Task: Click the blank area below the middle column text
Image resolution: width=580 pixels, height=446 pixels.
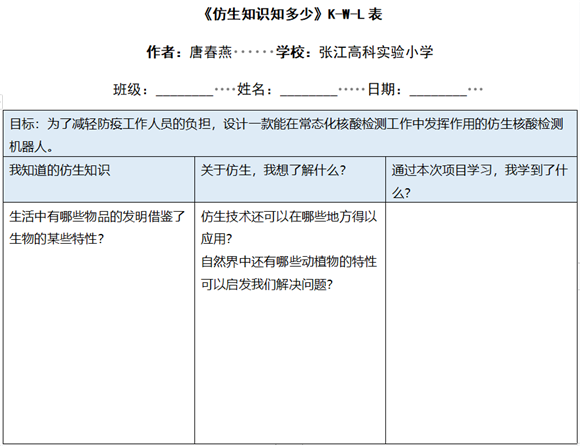Action: [x=290, y=368]
